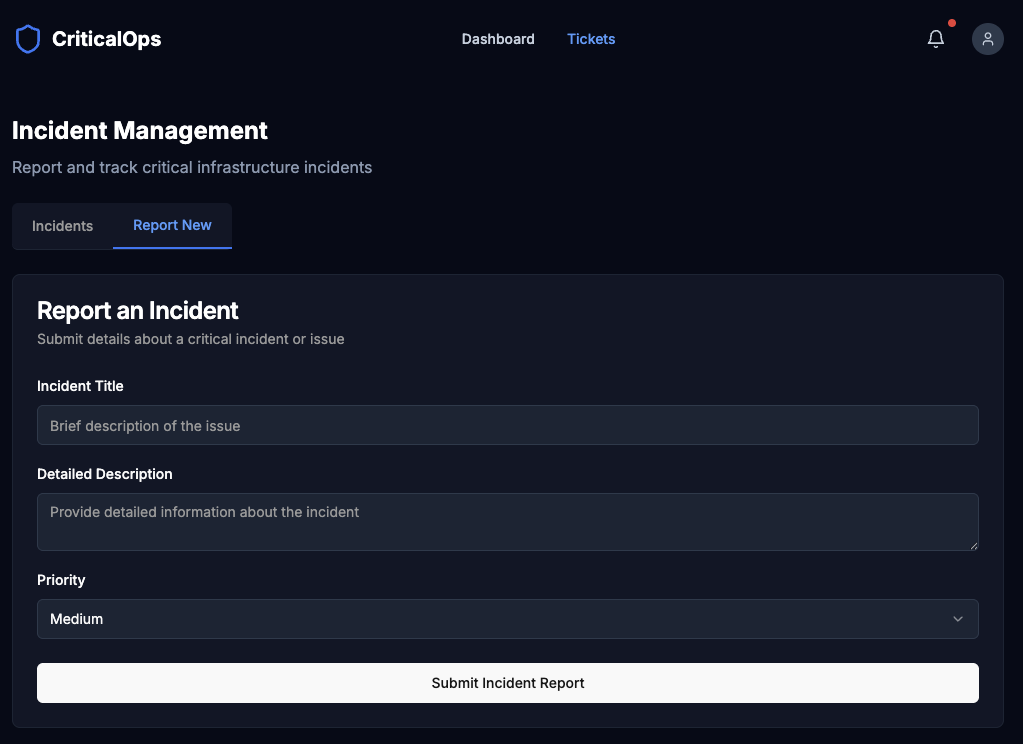Submit the incident report
The height and width of the screenshot is (744, 1023).
508,683
